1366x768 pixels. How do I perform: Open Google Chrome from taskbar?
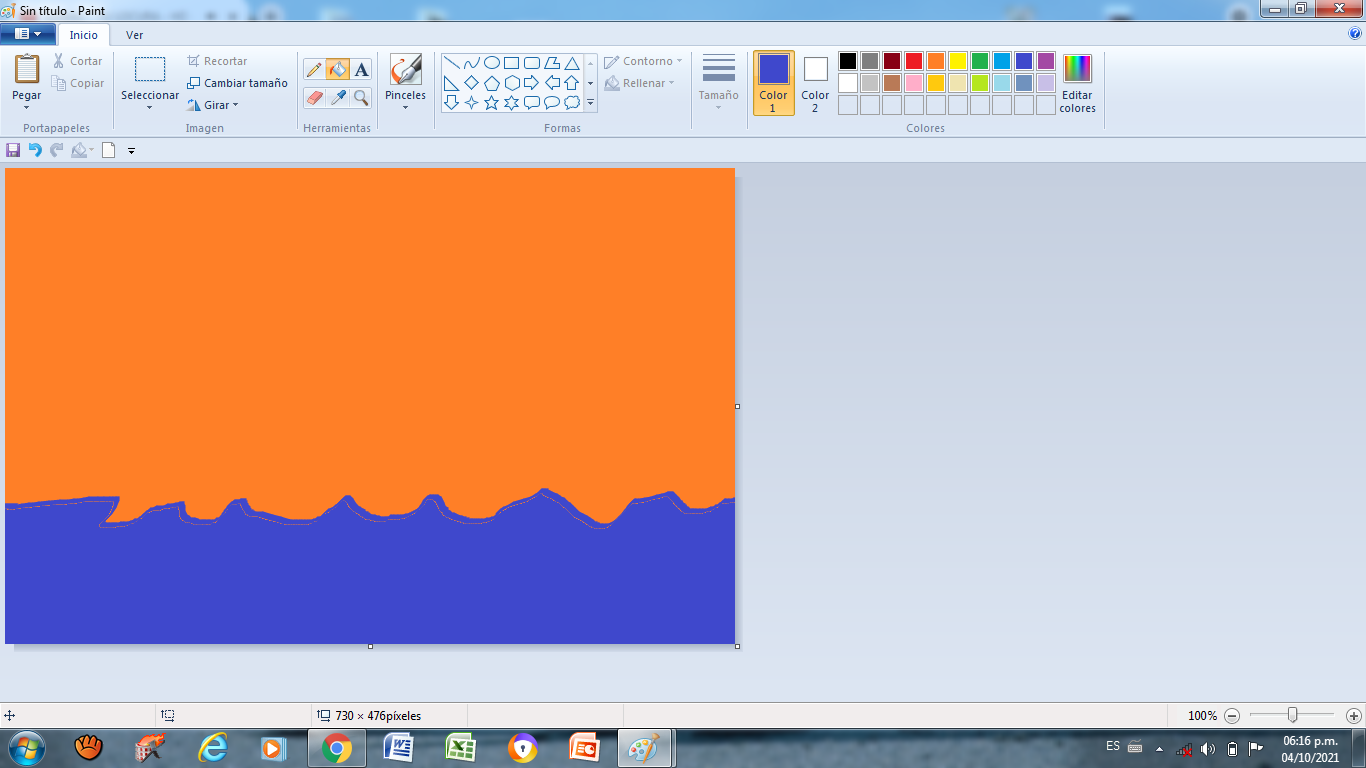336,748
